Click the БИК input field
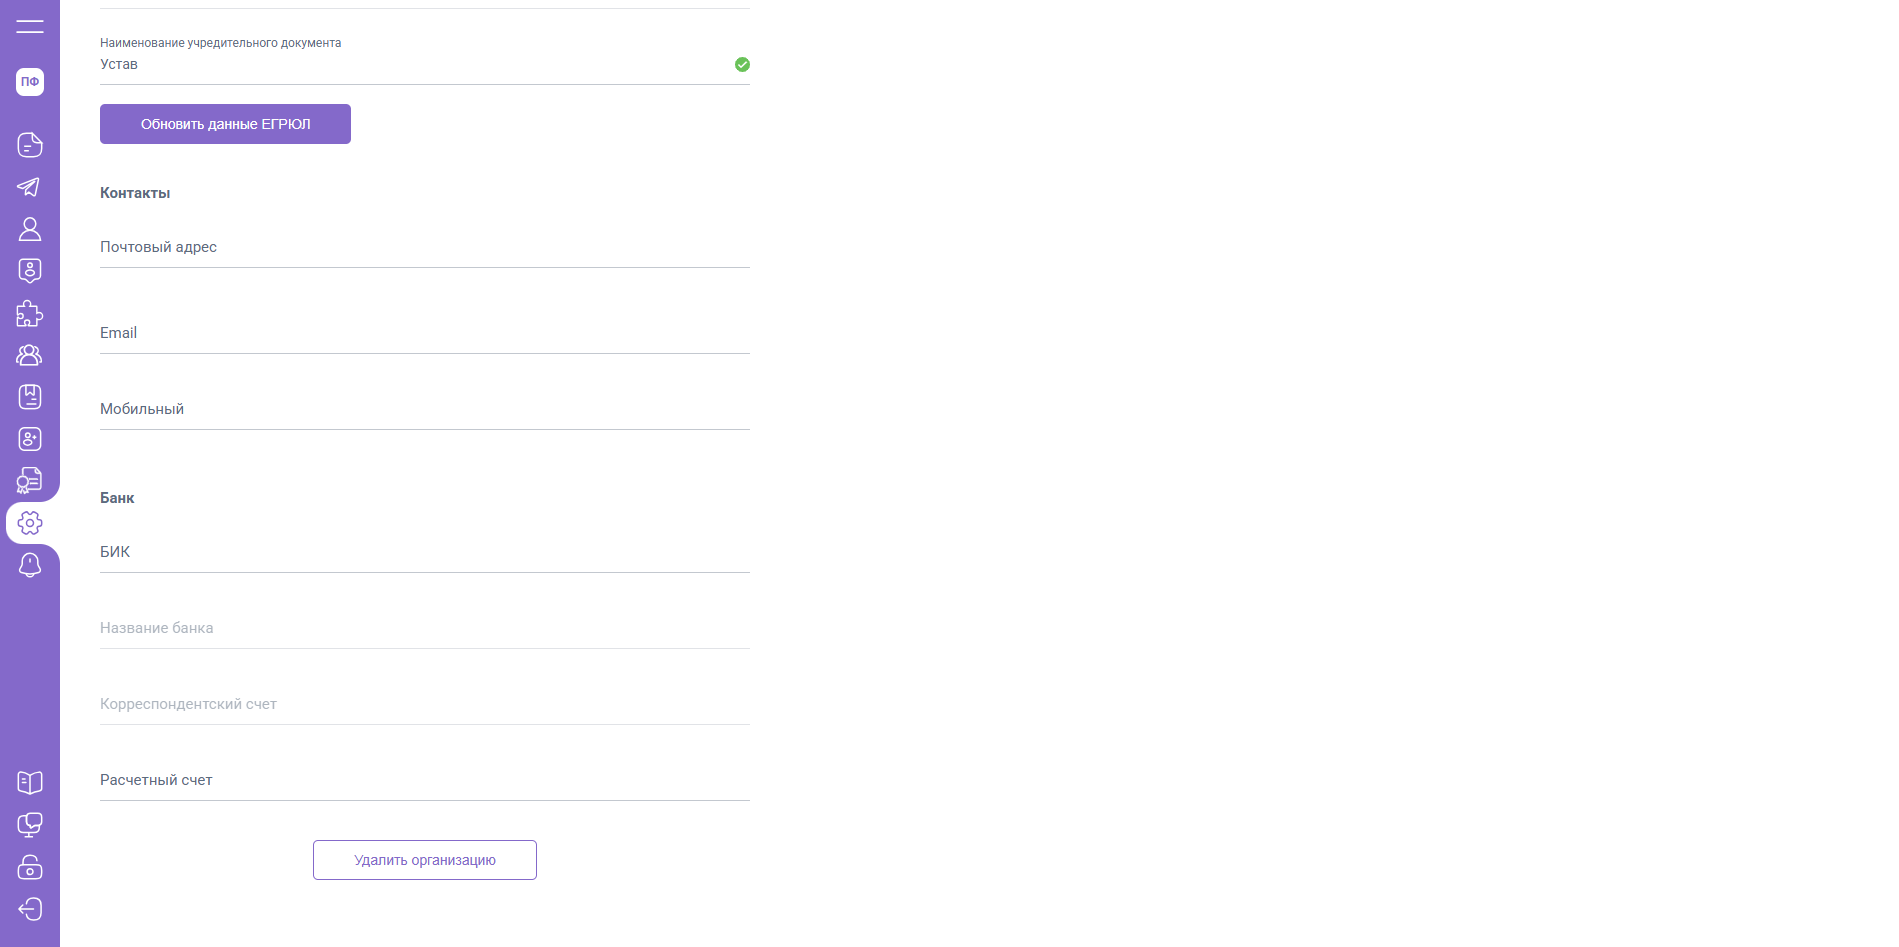Image resolution: width=1899 pixels, height=947 pixels. pyautogui.click(x=425, y=553)
